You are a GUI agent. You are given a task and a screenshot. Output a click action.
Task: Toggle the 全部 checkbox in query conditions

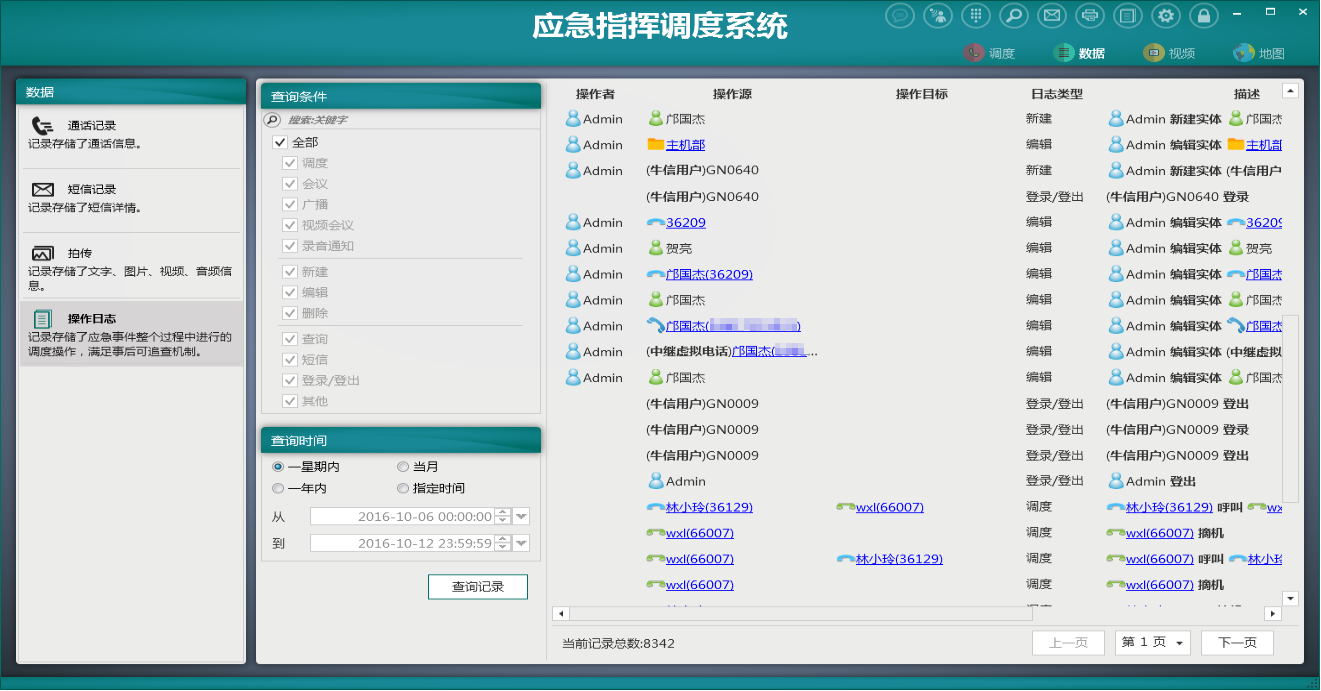[281, 143]
